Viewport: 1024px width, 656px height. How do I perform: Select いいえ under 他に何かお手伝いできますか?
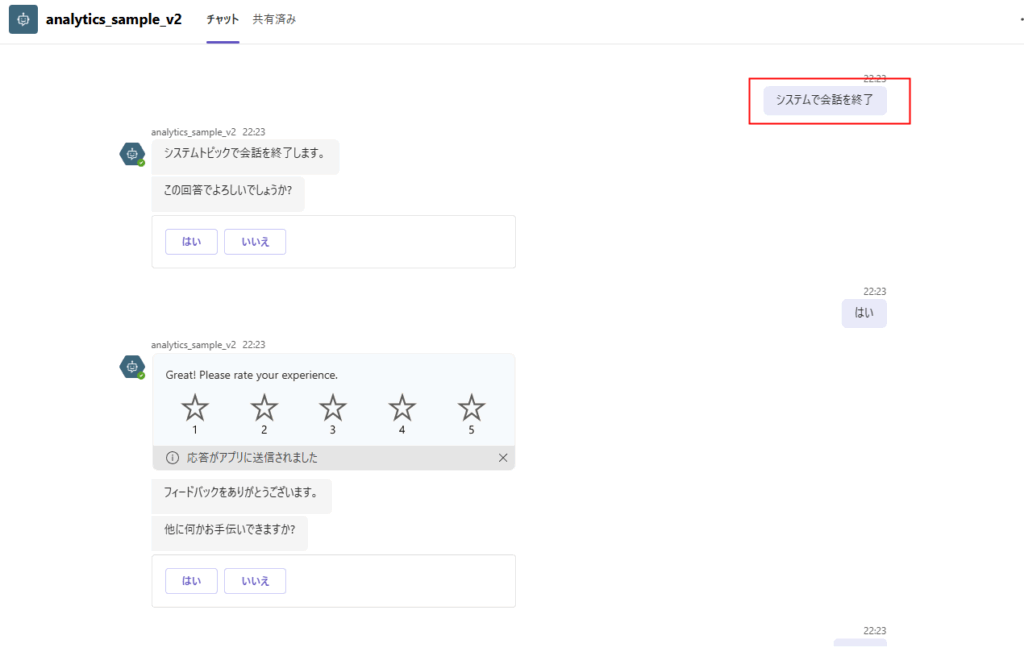click(x=255, y=581)
